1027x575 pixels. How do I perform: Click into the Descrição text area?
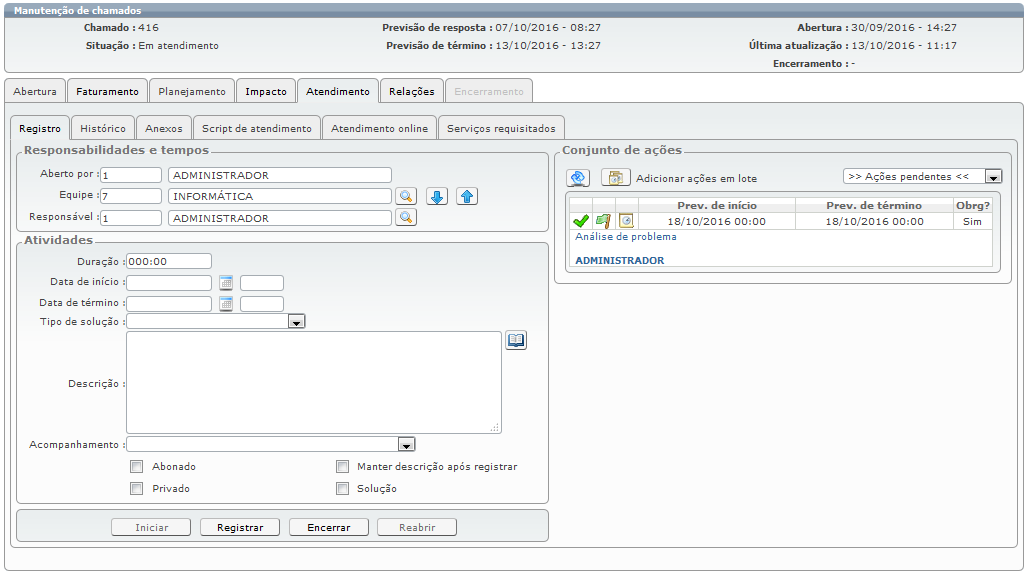(x=313, y=382)
